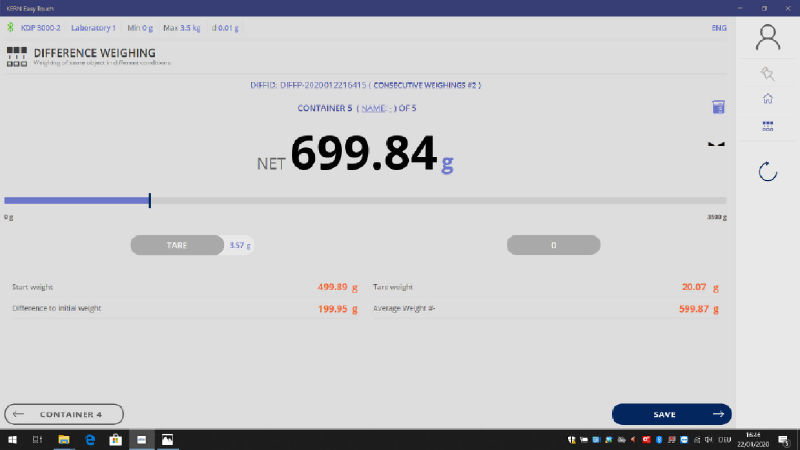Go back to CONTAINER 4
800x450 pixels.
click(64, 414)
